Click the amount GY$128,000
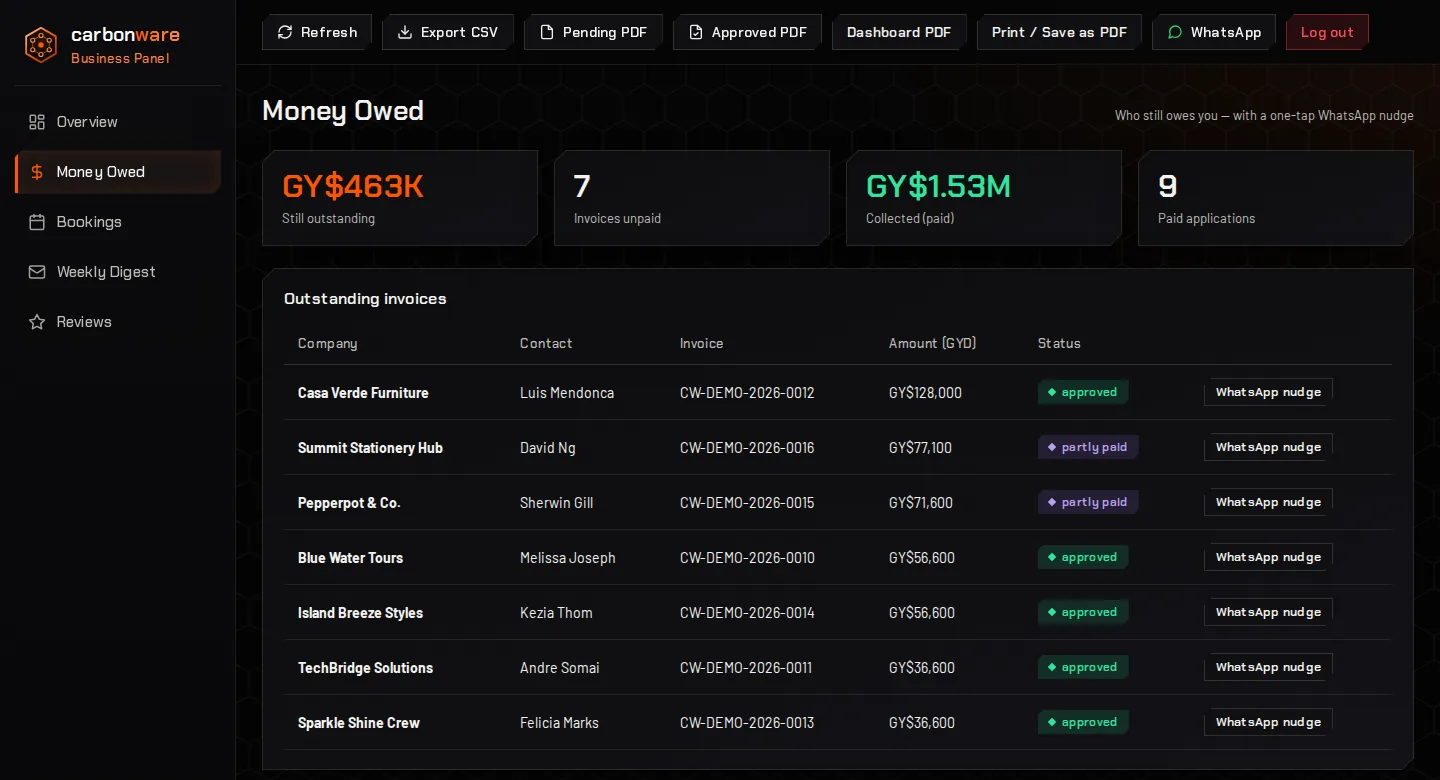 click(x=925, y=393)
